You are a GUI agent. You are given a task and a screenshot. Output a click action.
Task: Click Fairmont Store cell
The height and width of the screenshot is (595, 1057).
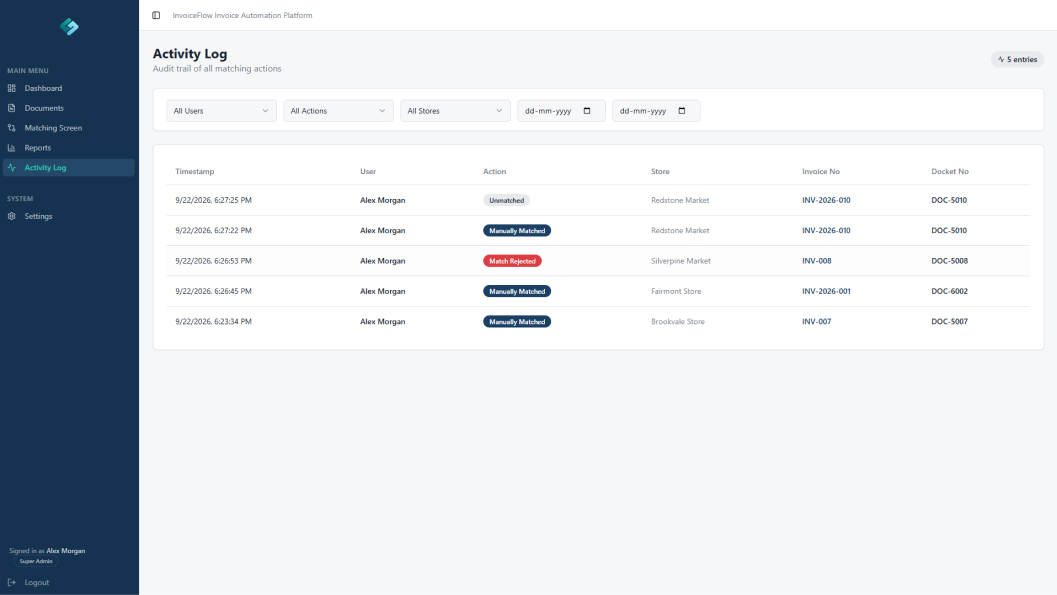(x=676, y=291)
